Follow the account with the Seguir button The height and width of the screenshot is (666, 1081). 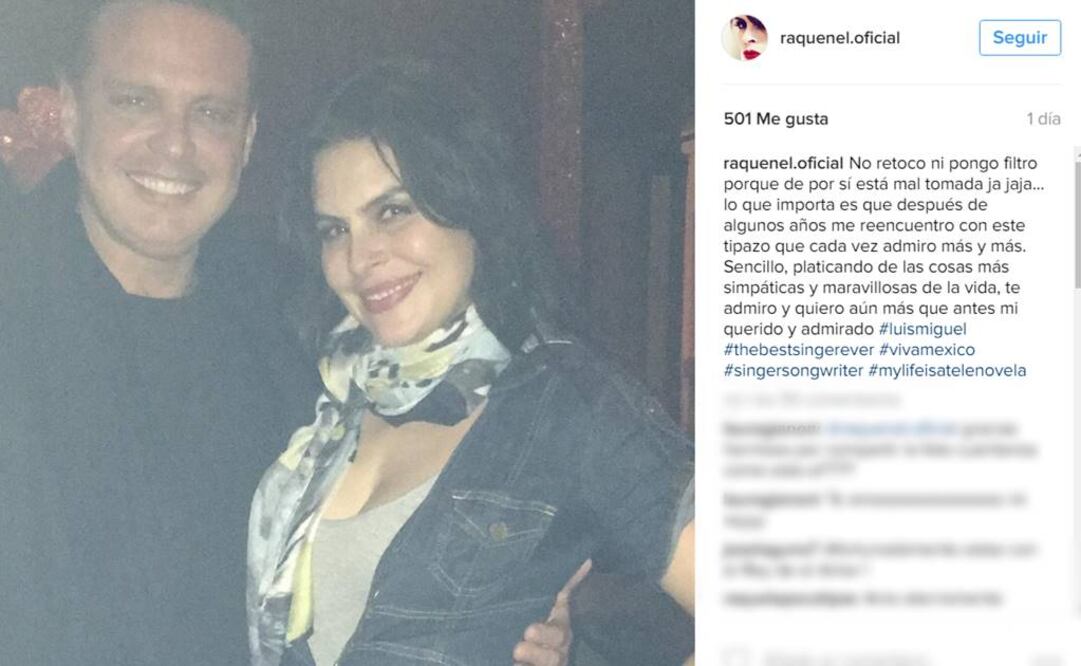[1020, 37]
